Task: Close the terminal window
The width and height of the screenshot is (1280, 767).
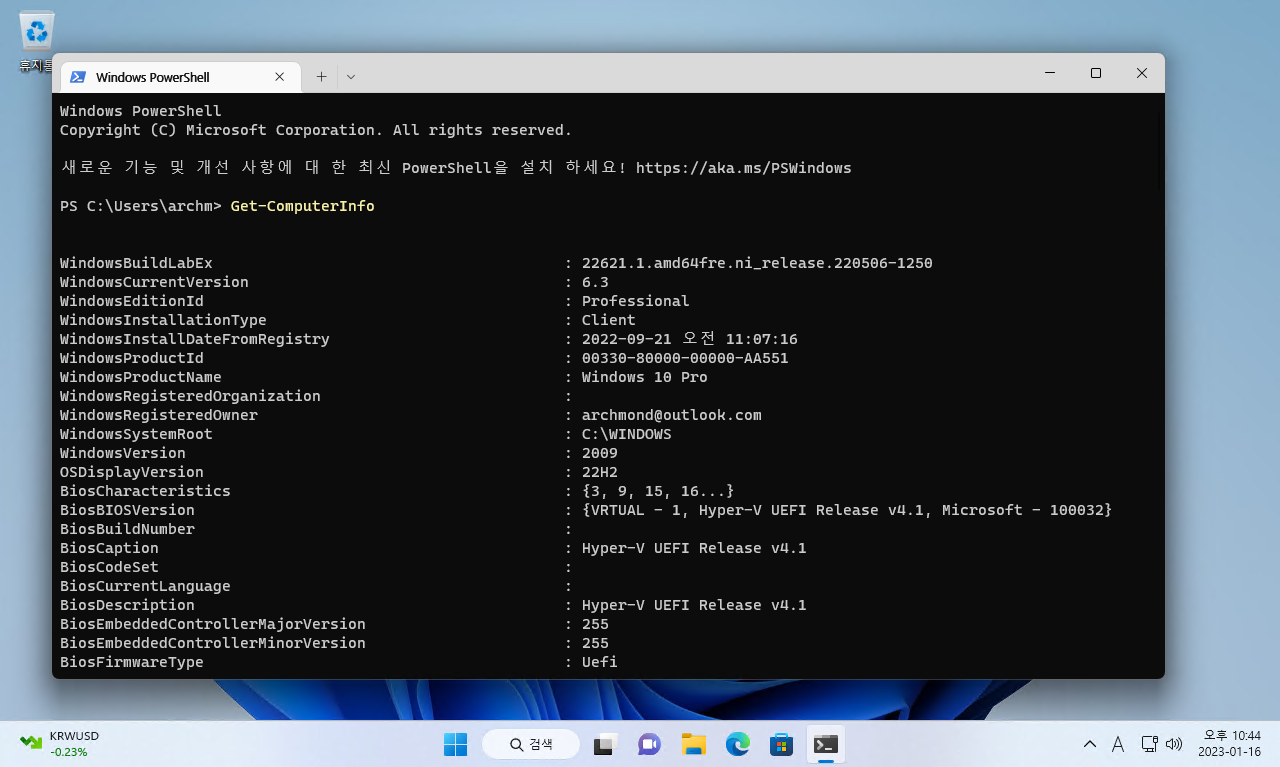Action: click(1142, 73)
